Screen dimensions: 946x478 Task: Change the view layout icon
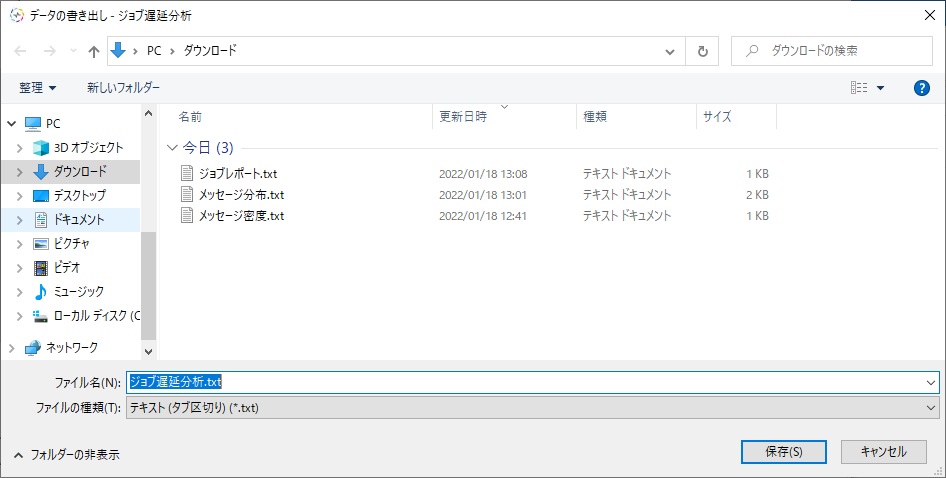pyautogui.click(x=859, y=88)
